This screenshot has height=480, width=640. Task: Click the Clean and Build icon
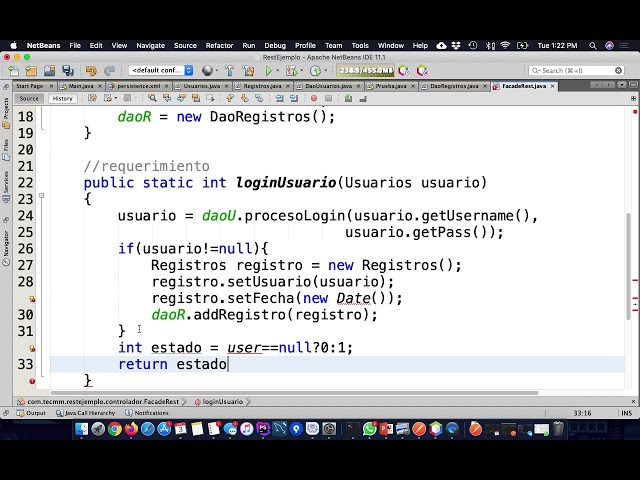(x=248, y=71)
